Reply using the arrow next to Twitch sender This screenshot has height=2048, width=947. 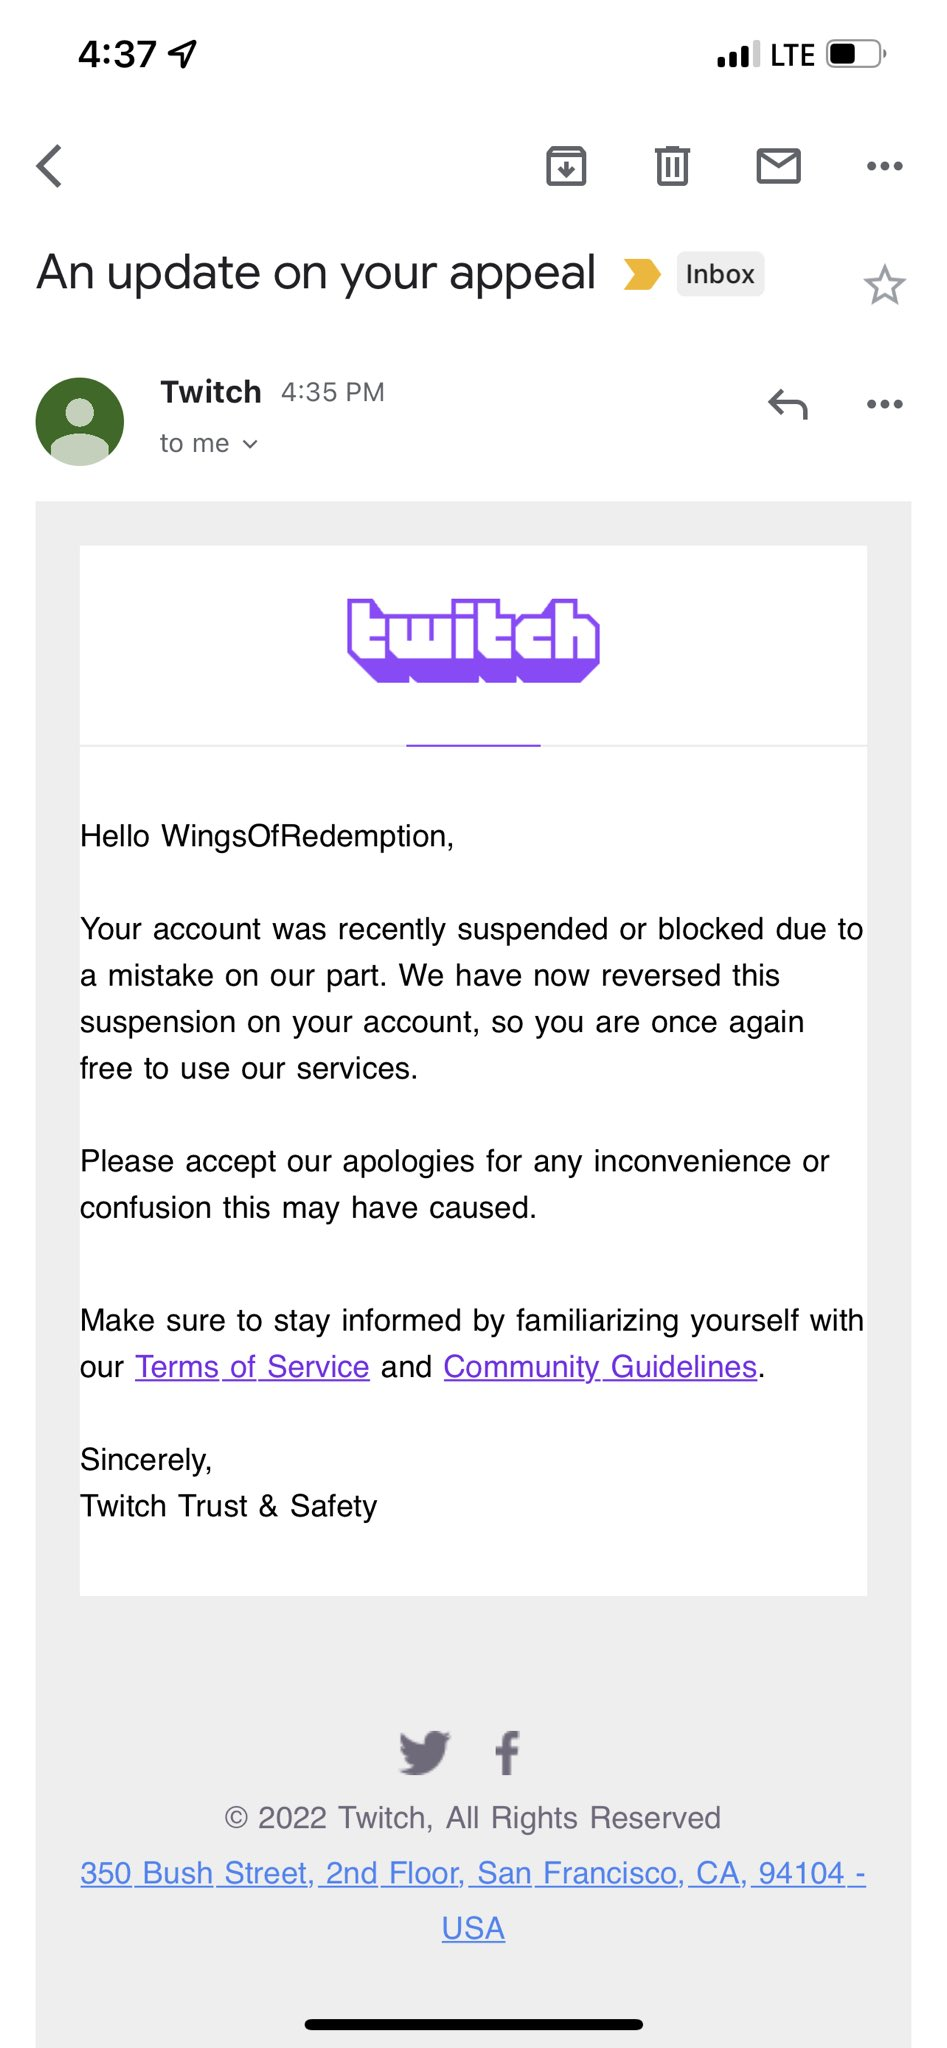click(x=788, y=404)
